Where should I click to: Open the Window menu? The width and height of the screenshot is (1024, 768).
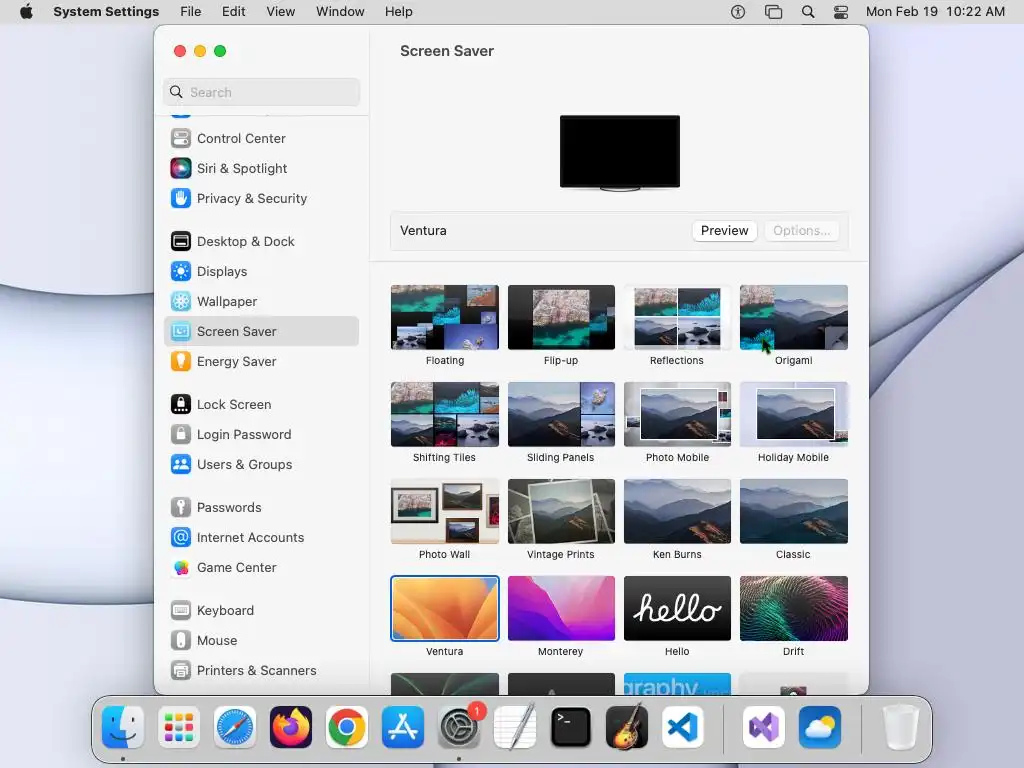click(x=340, y=12)
